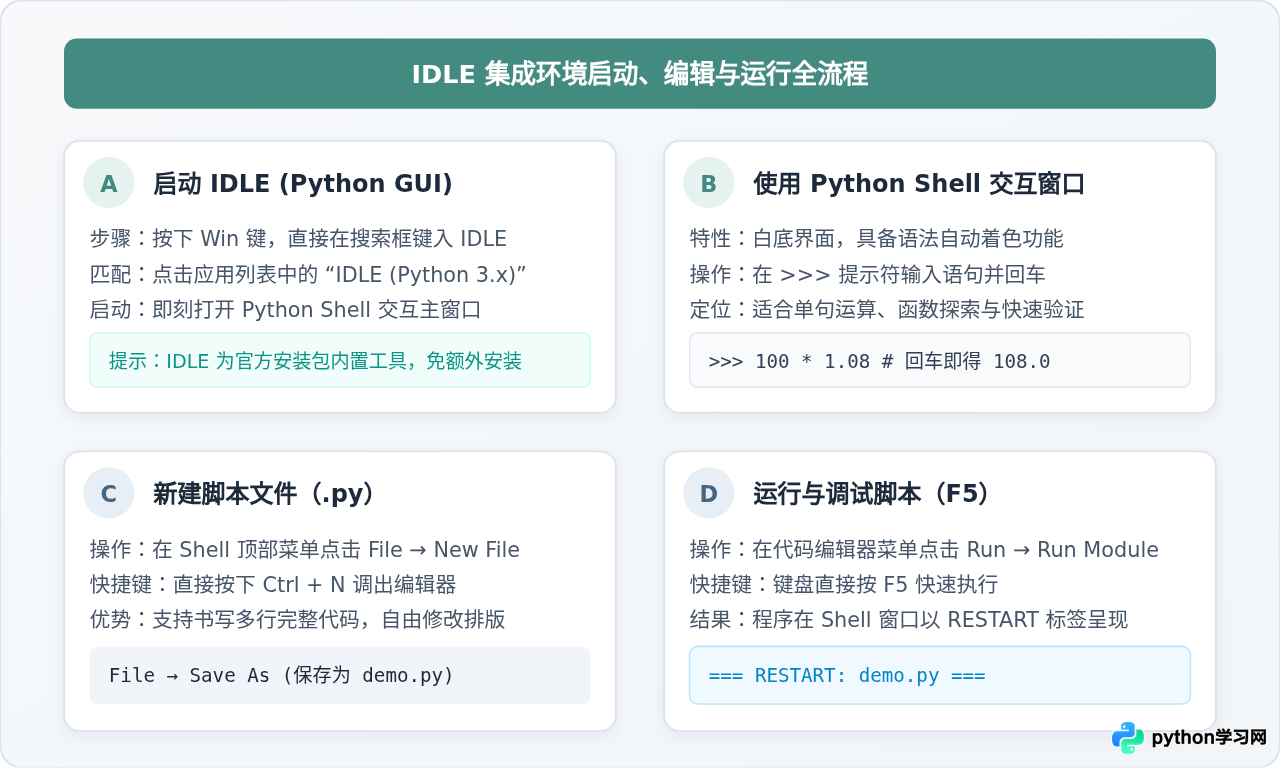Image resolution: width=1280 pixels, height=768 pixels.
Task: Click the line '操作：在 Shell 顶部菜单点击 File → New File'
Action: (305, 550)
